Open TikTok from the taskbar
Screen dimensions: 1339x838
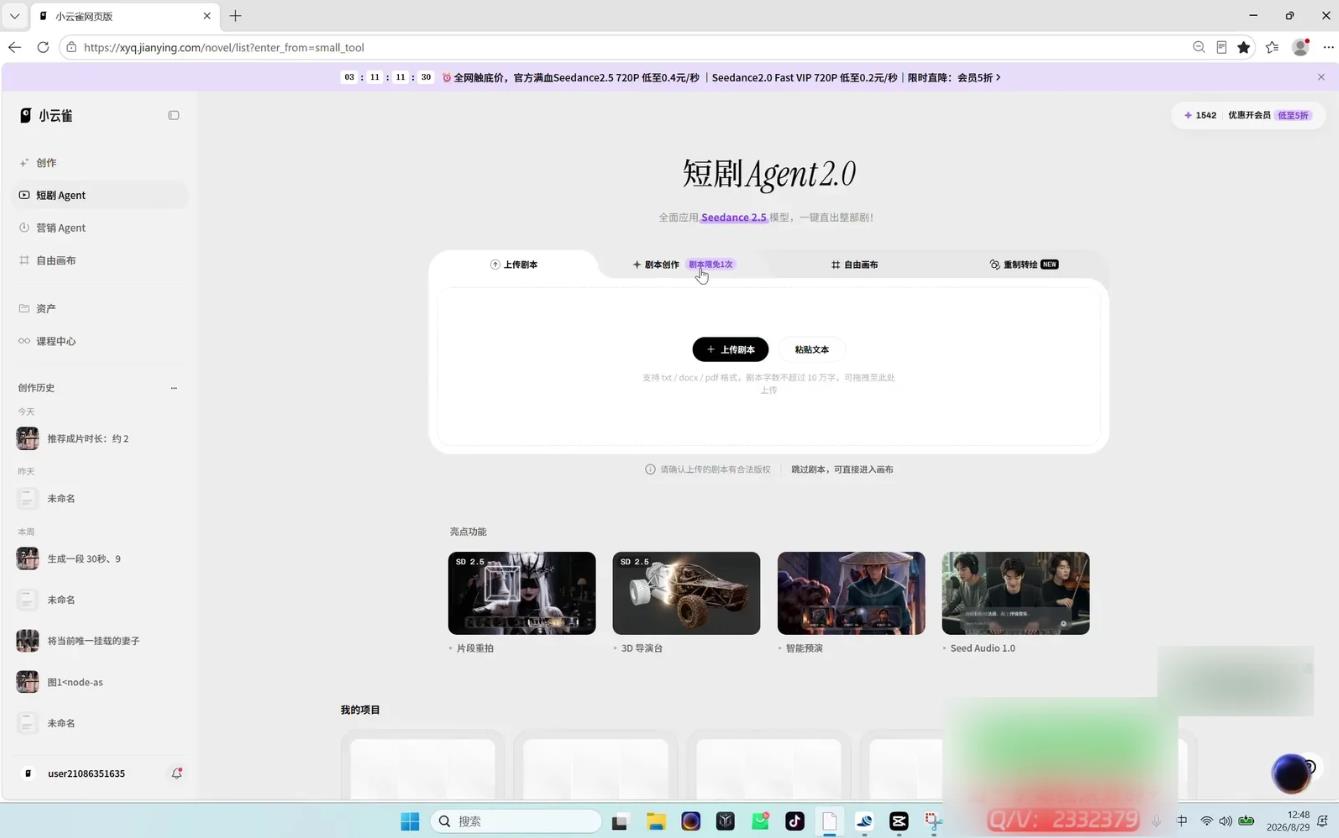tap(795, 821)
